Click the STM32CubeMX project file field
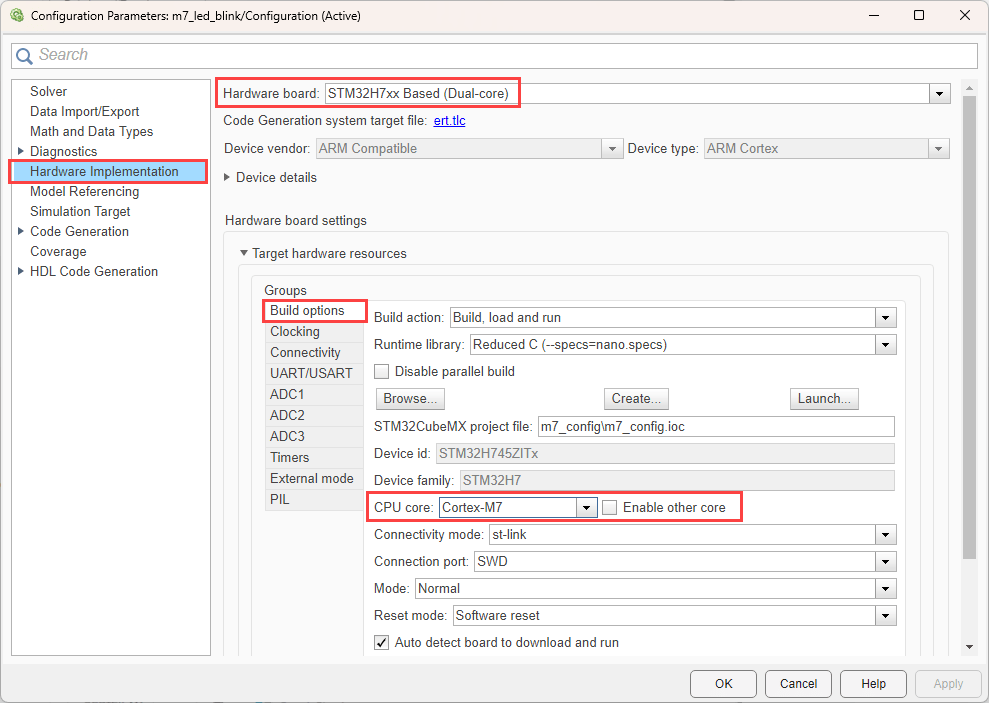Viewport: 989px width, 703px height. point(715,426)
